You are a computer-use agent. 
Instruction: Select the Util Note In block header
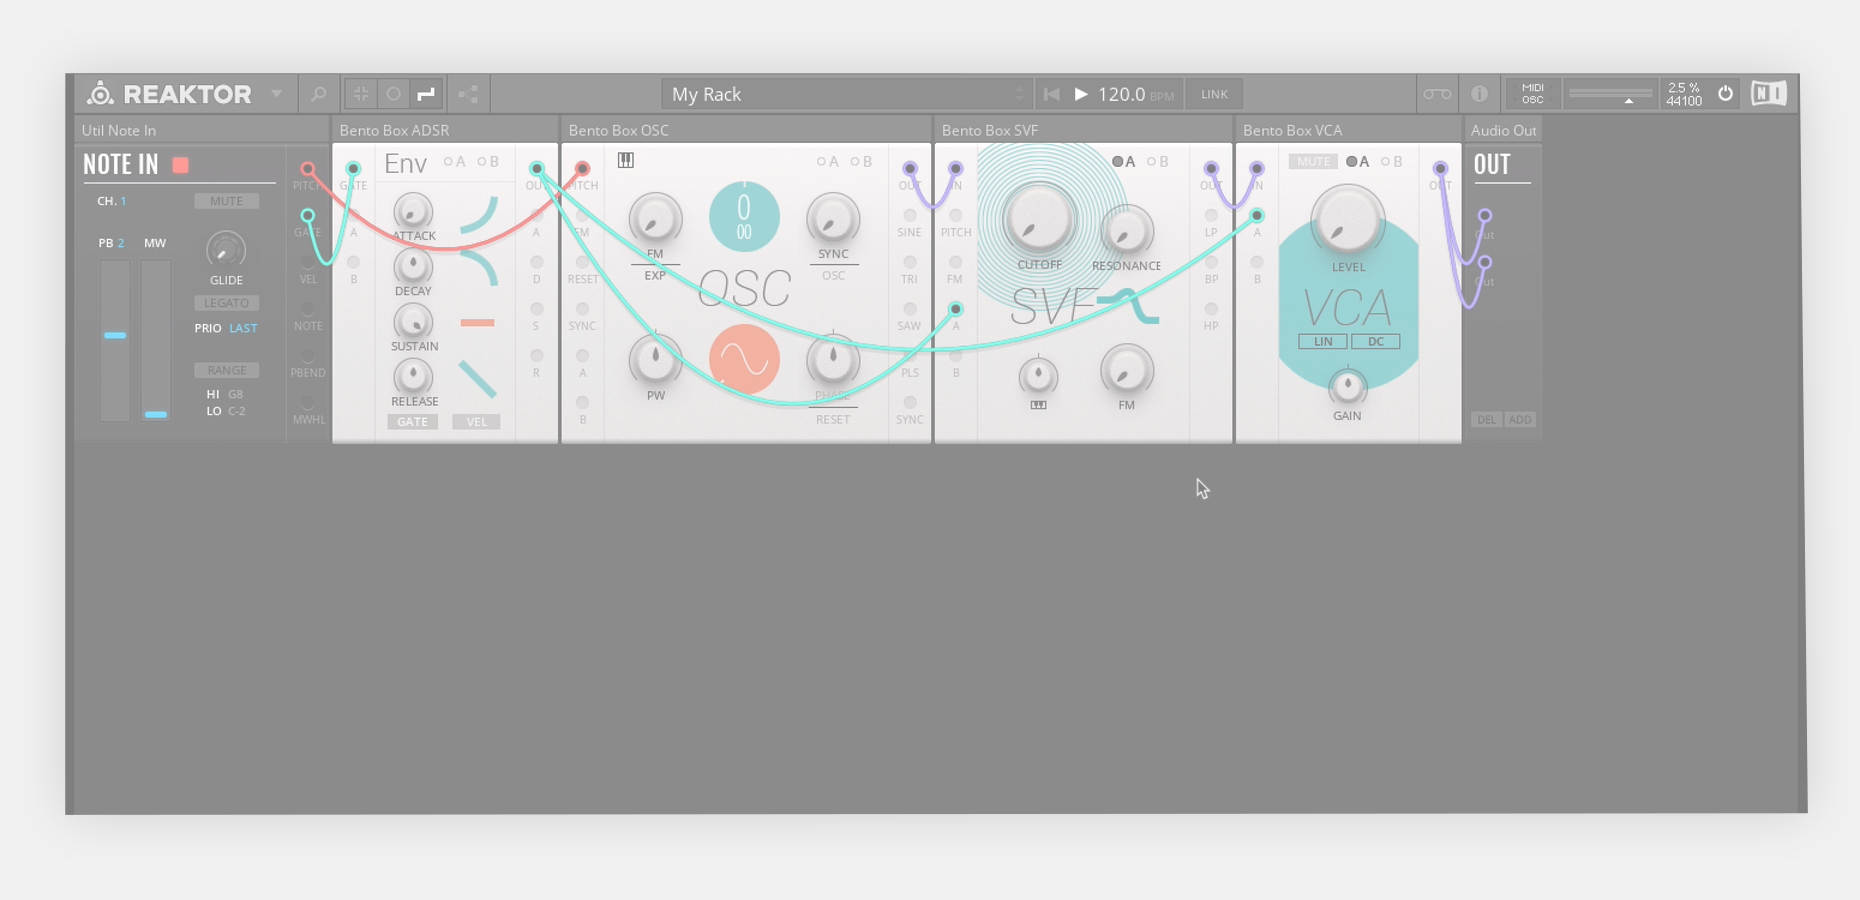[202, 130]
